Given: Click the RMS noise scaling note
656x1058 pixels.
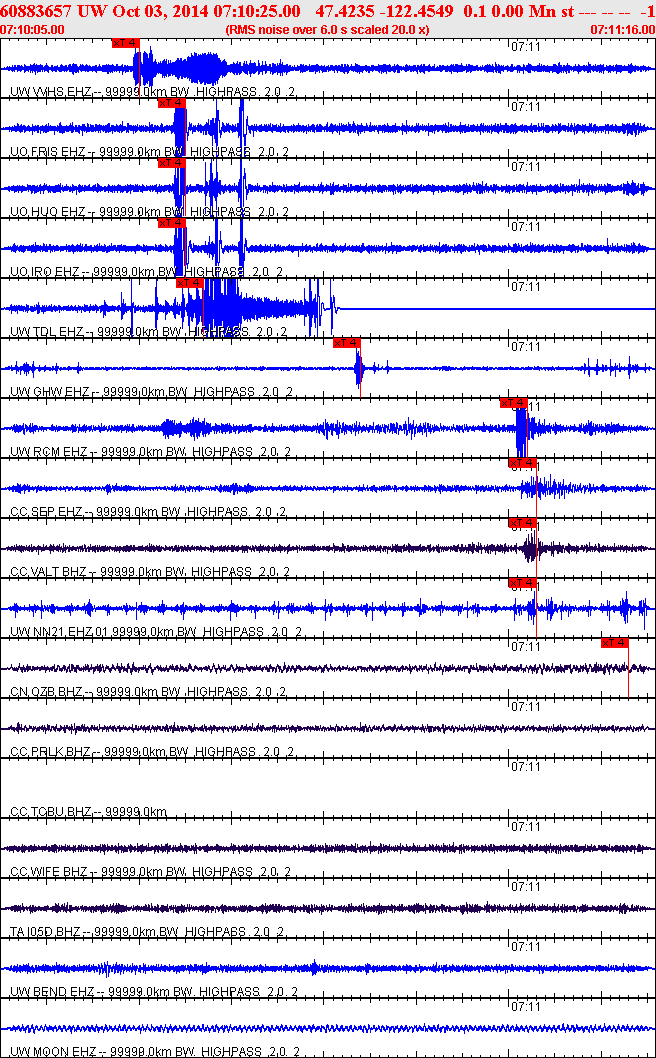Looking at the screenshot, I should tap(327, 30).
